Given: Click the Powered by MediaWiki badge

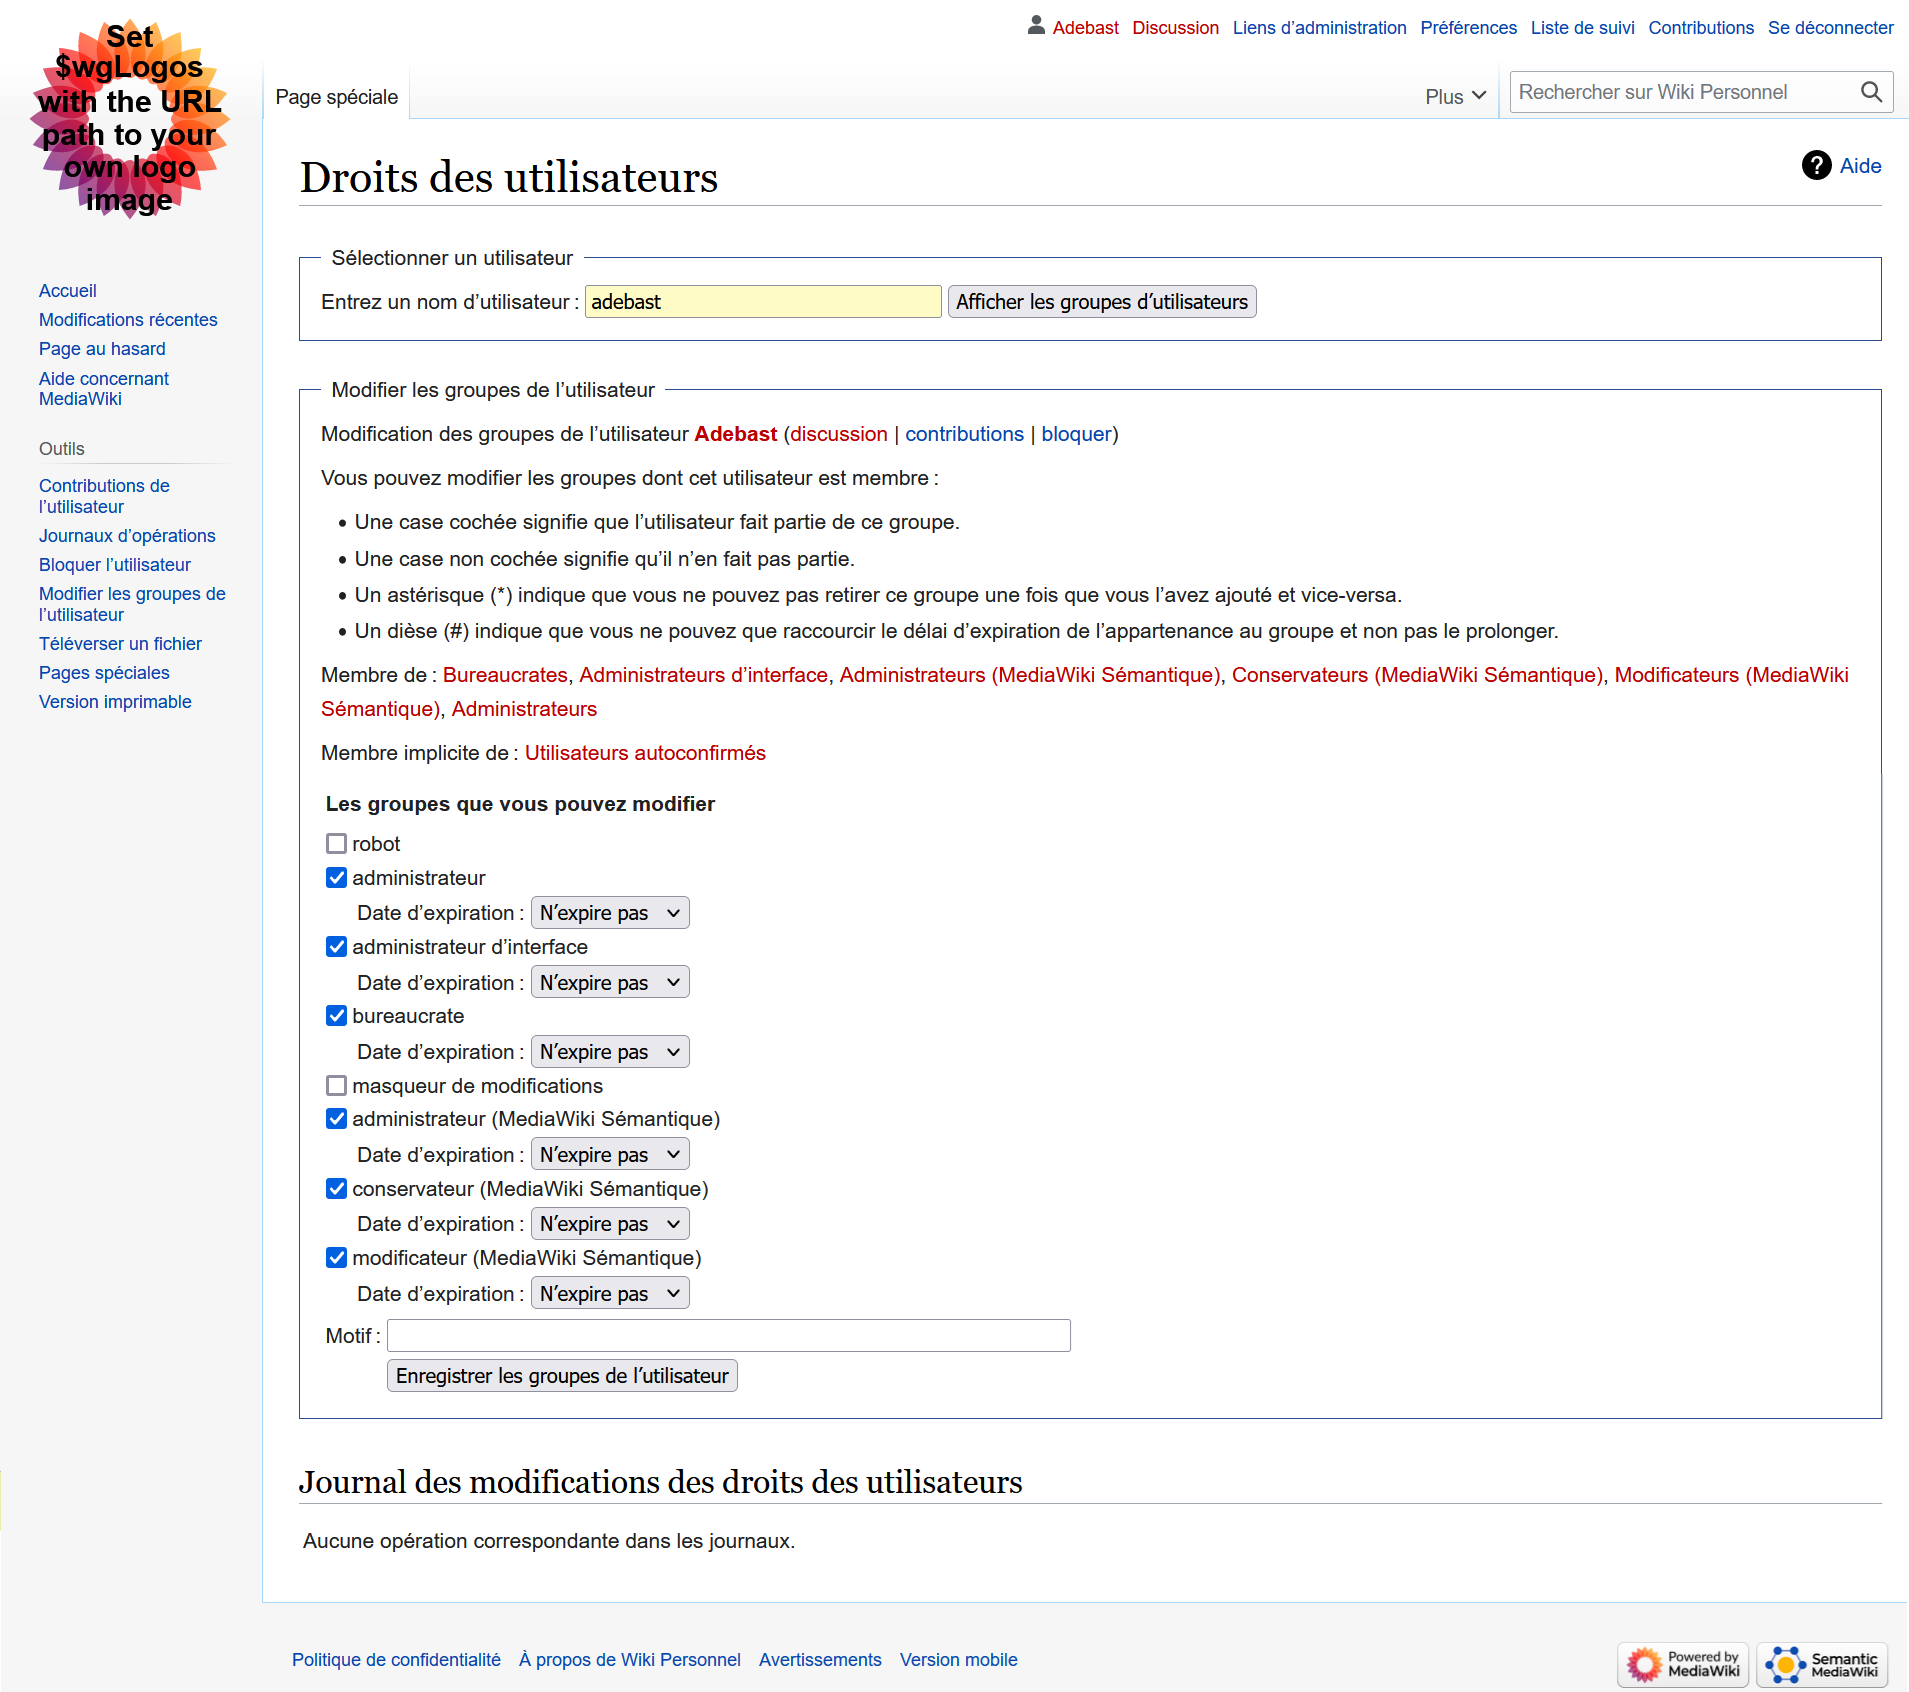Looking at the screenshot, I should click(1683, 1664).
